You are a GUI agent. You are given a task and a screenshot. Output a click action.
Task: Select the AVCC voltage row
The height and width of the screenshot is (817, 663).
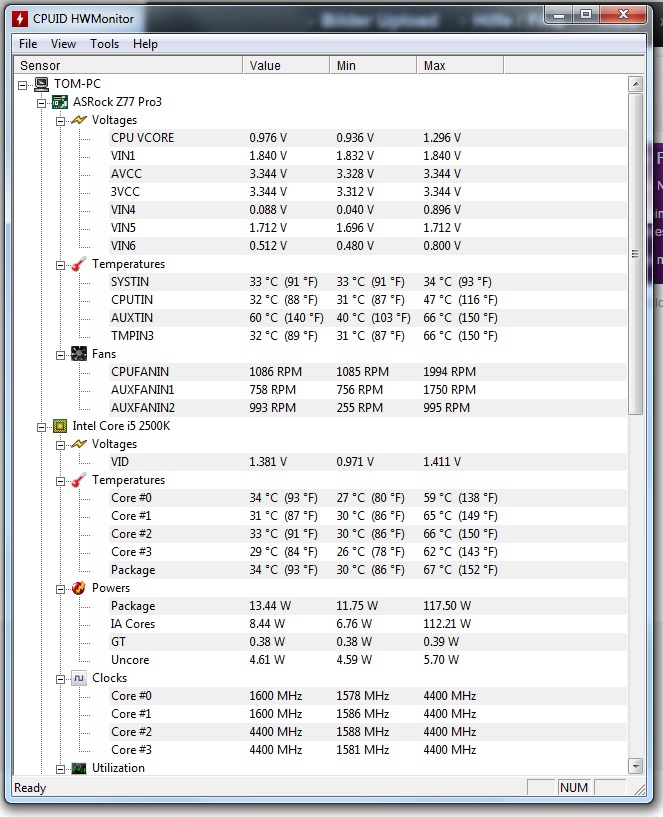(x=367, y=174)
